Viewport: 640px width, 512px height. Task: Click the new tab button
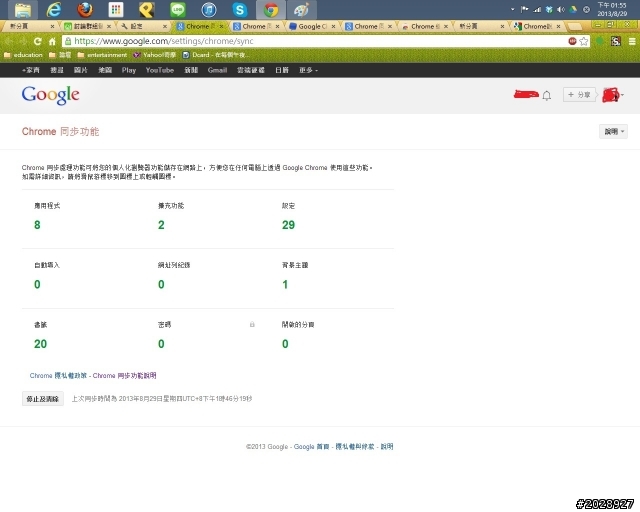coord(575,27)
